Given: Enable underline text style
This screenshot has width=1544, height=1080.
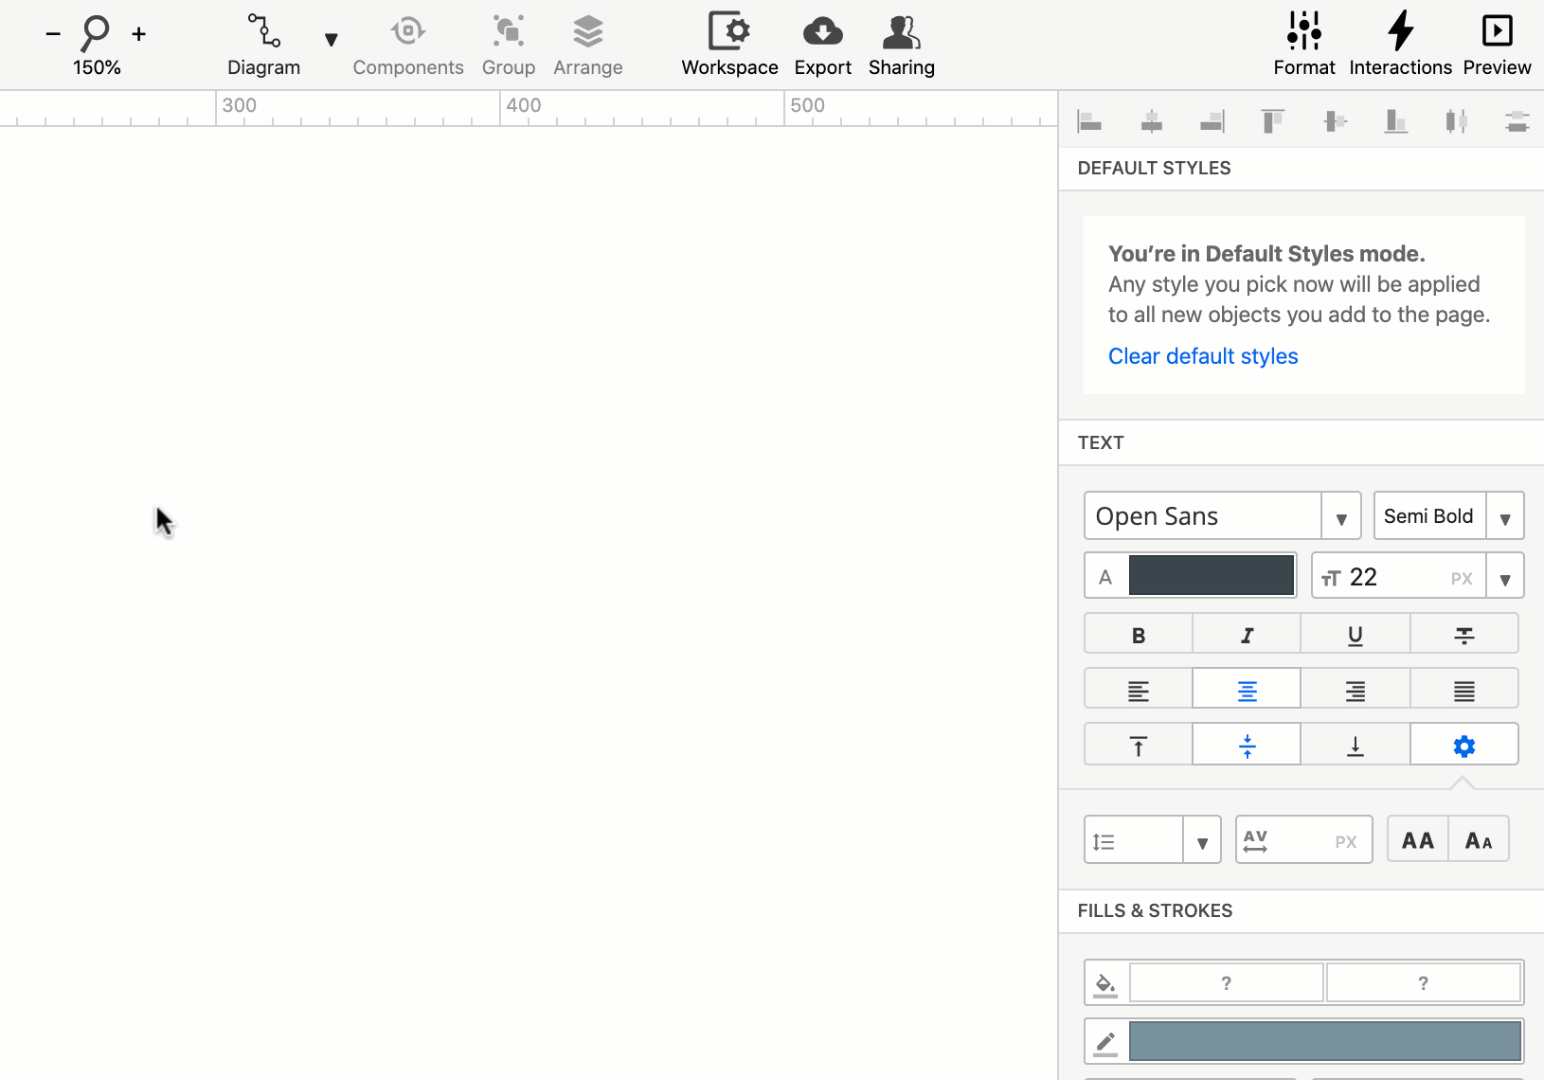Looking at the screenshot, I should [x=1355, y=633].
